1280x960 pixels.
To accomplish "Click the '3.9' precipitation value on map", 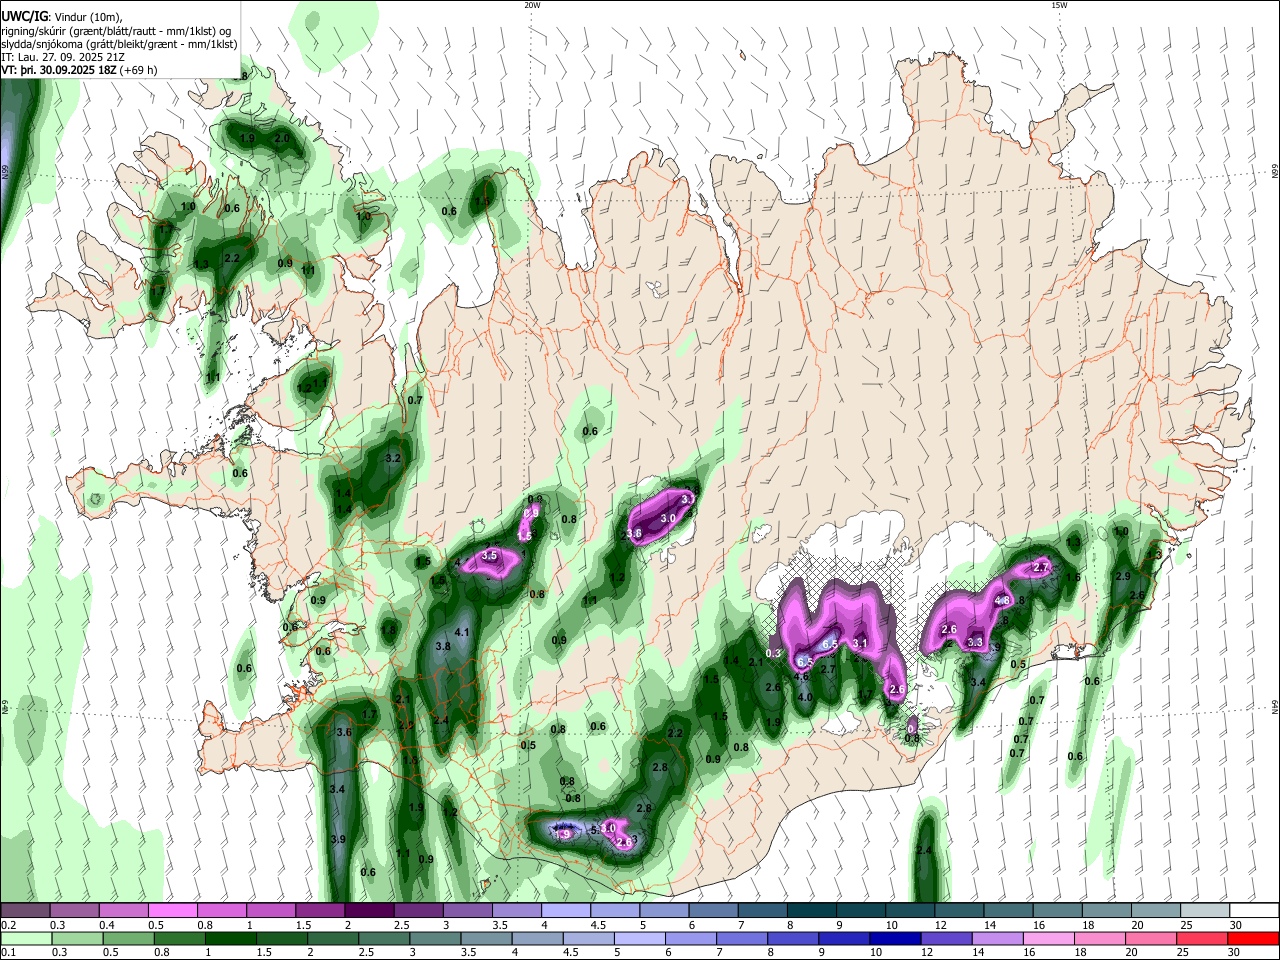I will click(338, 840).
